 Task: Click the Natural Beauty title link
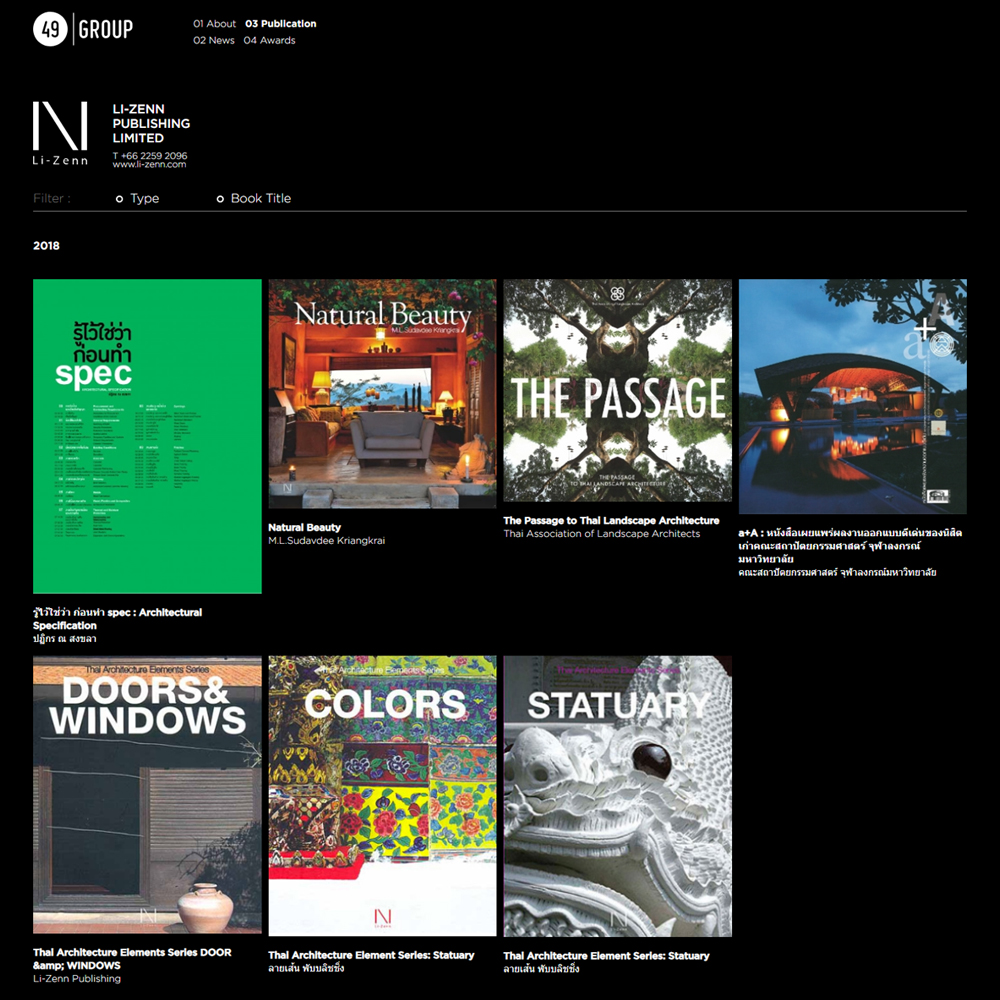tap(305, 527)
